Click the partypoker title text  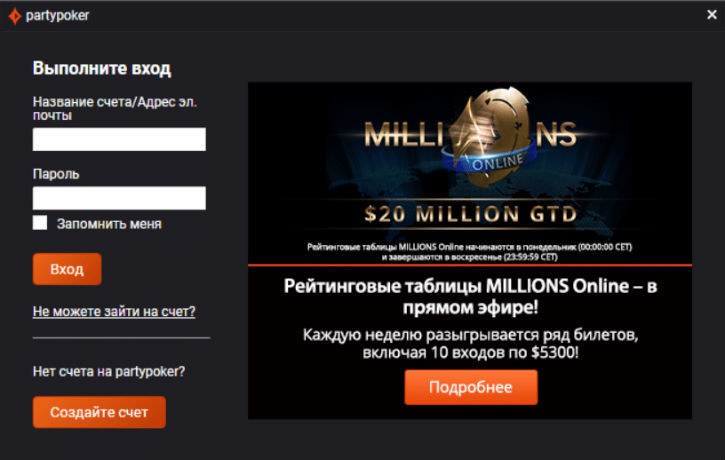coord(57,16)
